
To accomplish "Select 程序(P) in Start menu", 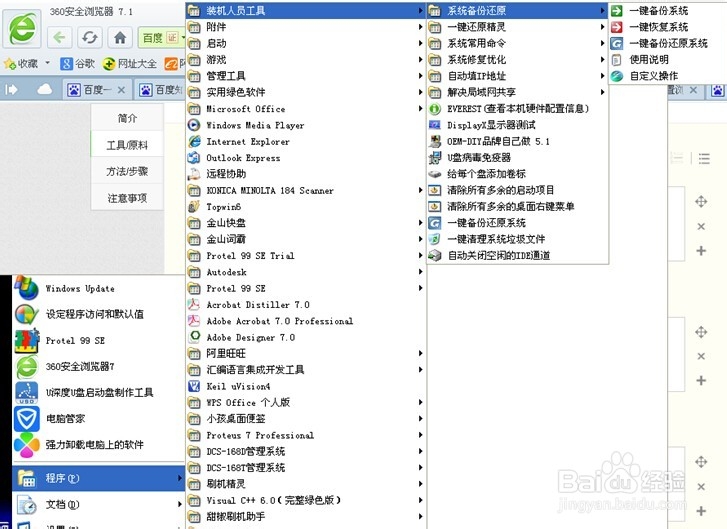I will pos(99,478).
